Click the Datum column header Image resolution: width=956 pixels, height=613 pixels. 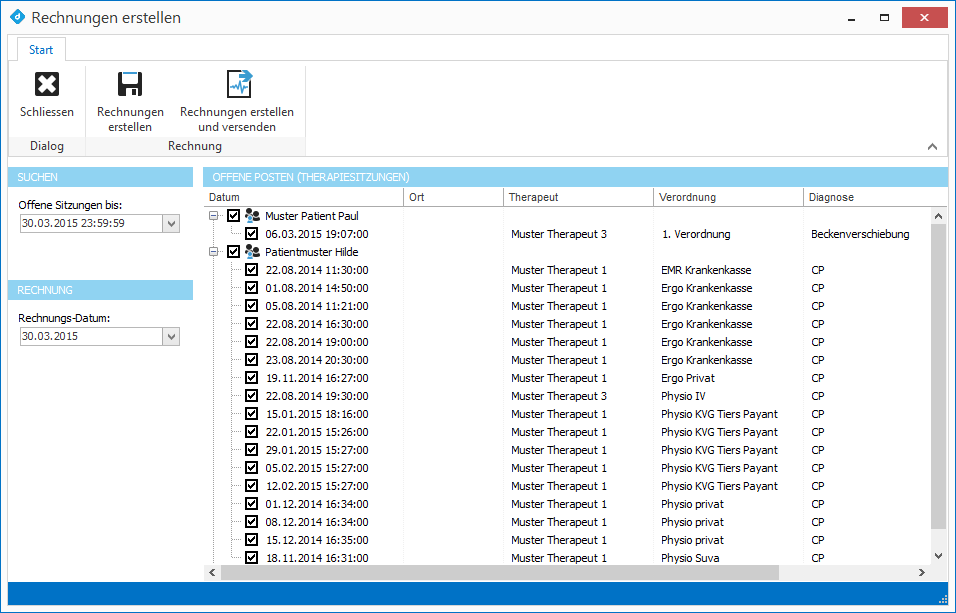[303, 197]
